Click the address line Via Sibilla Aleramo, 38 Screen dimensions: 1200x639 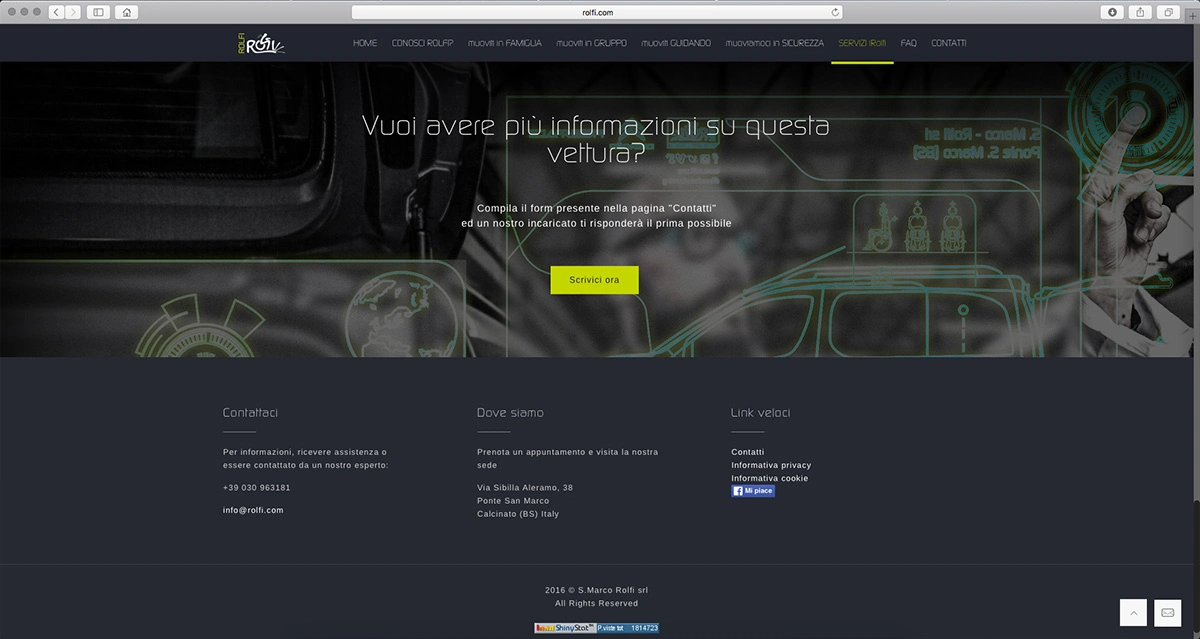525,488
